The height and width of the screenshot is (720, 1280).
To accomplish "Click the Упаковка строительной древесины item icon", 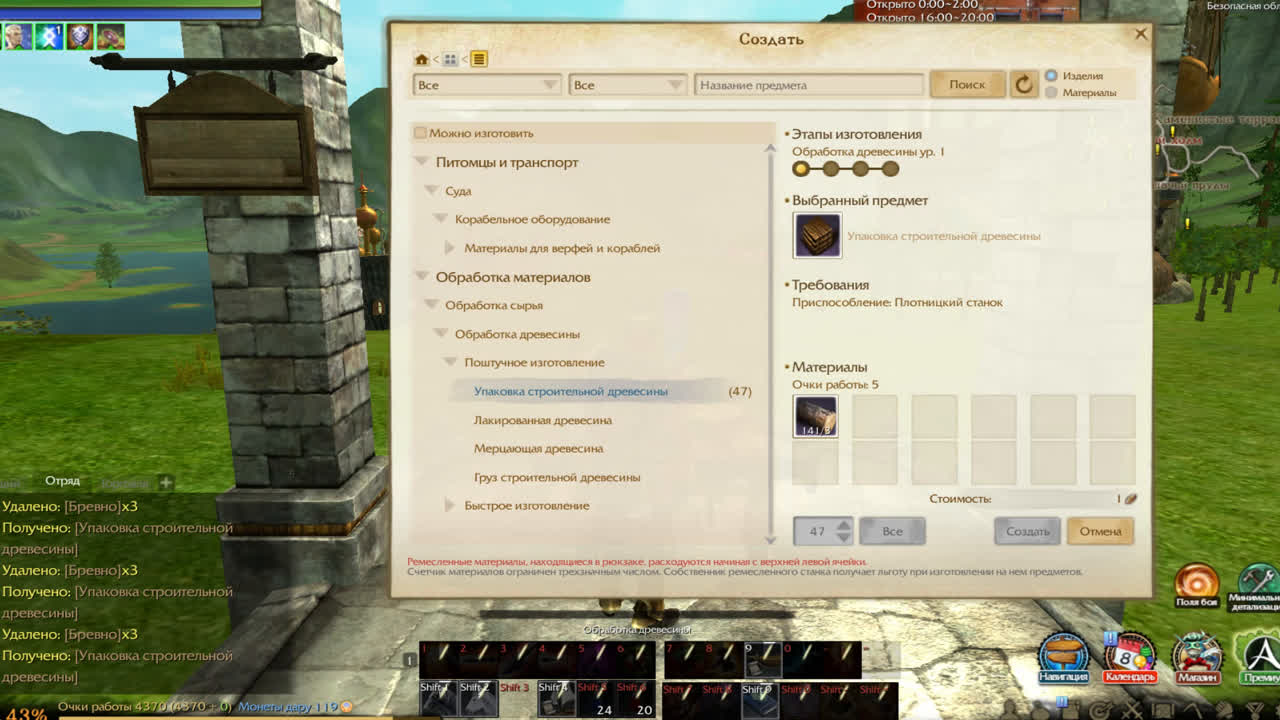I will pyautogui.click(x=817, y=236).
